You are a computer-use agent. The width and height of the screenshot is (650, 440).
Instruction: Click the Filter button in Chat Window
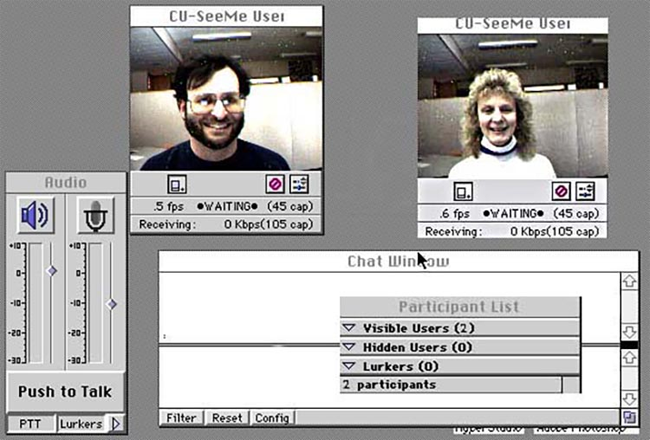[181, 418]
